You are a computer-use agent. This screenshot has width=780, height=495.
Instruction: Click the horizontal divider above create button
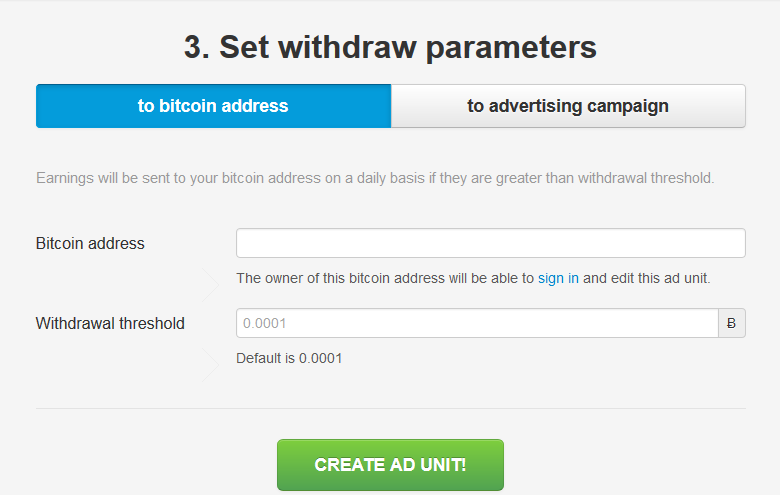[390, 408]
